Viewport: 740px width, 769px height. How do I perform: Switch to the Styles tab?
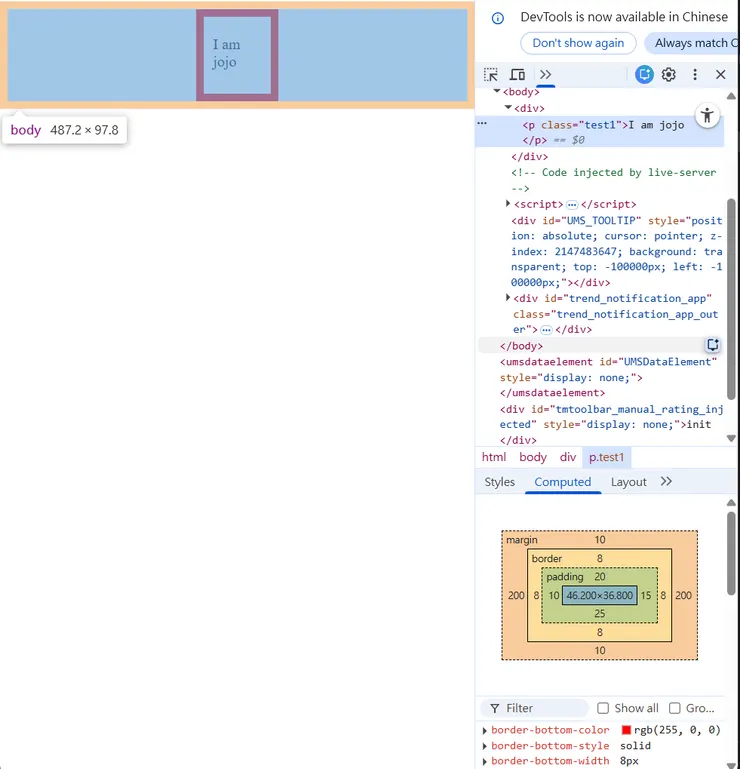click(499, 482)
